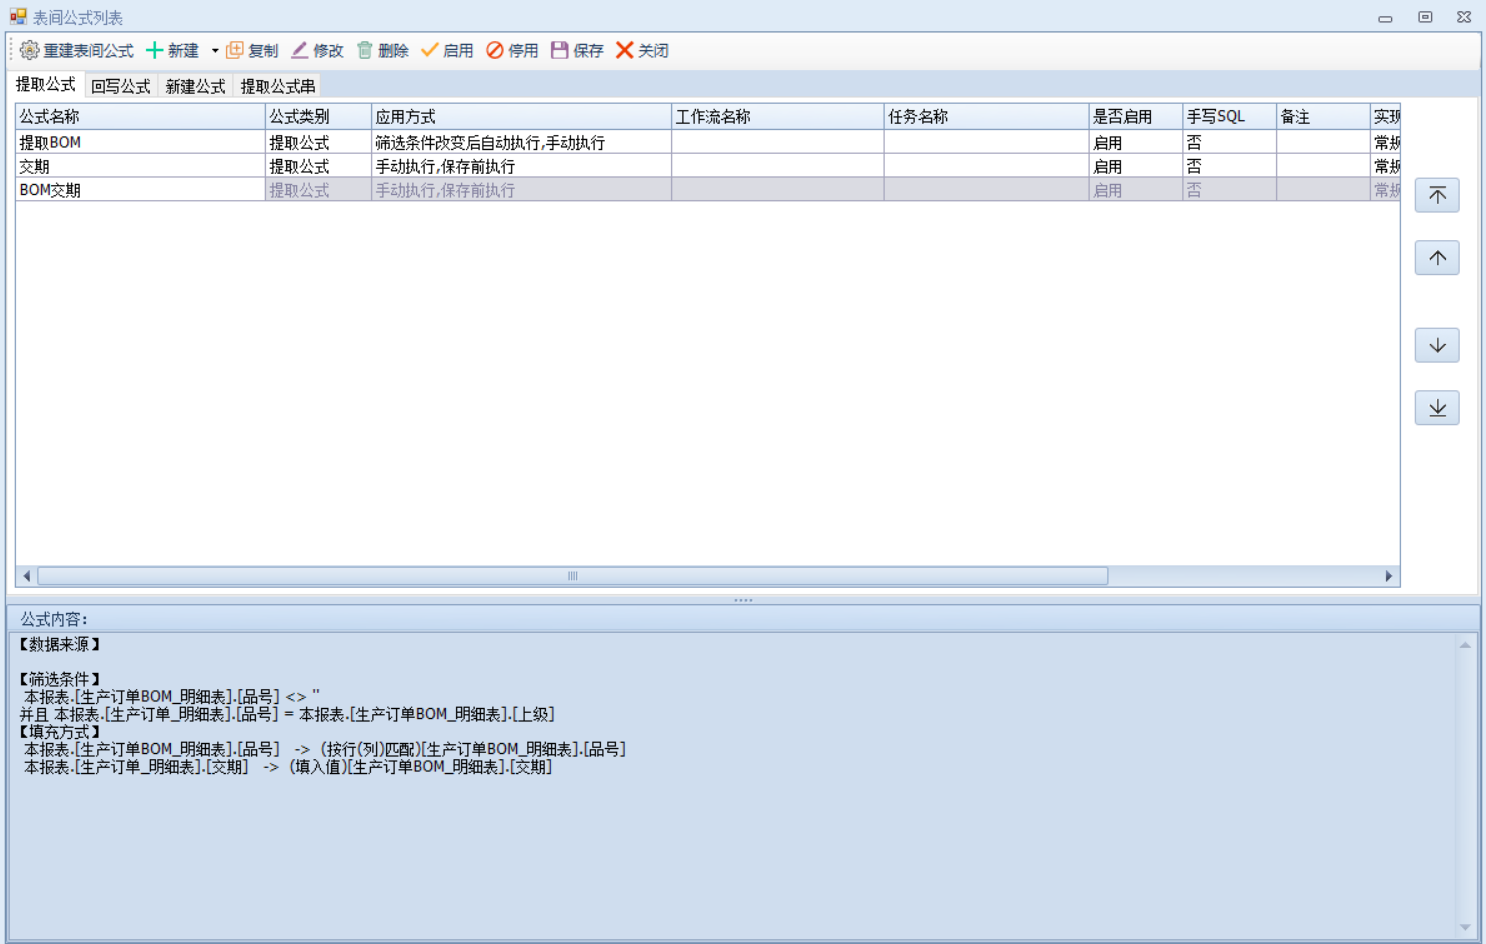Sort by 公式名称 column header
The height and width of the screenshot is (944, 1486).
140,117
